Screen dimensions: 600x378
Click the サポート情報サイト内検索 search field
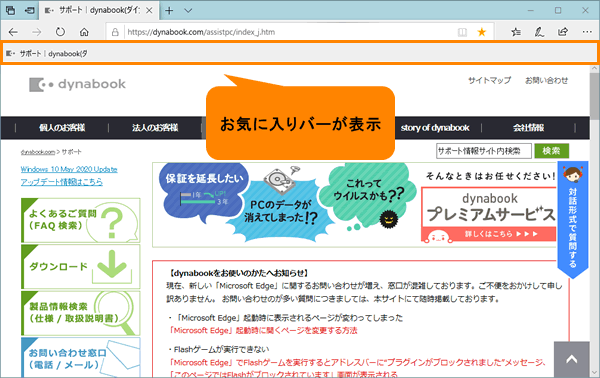click(x=484, y=151)
